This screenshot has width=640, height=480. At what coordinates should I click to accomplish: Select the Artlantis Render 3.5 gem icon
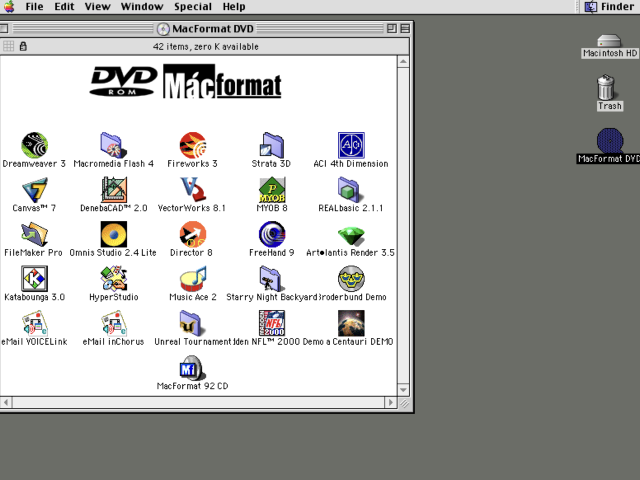click(351, 236)
